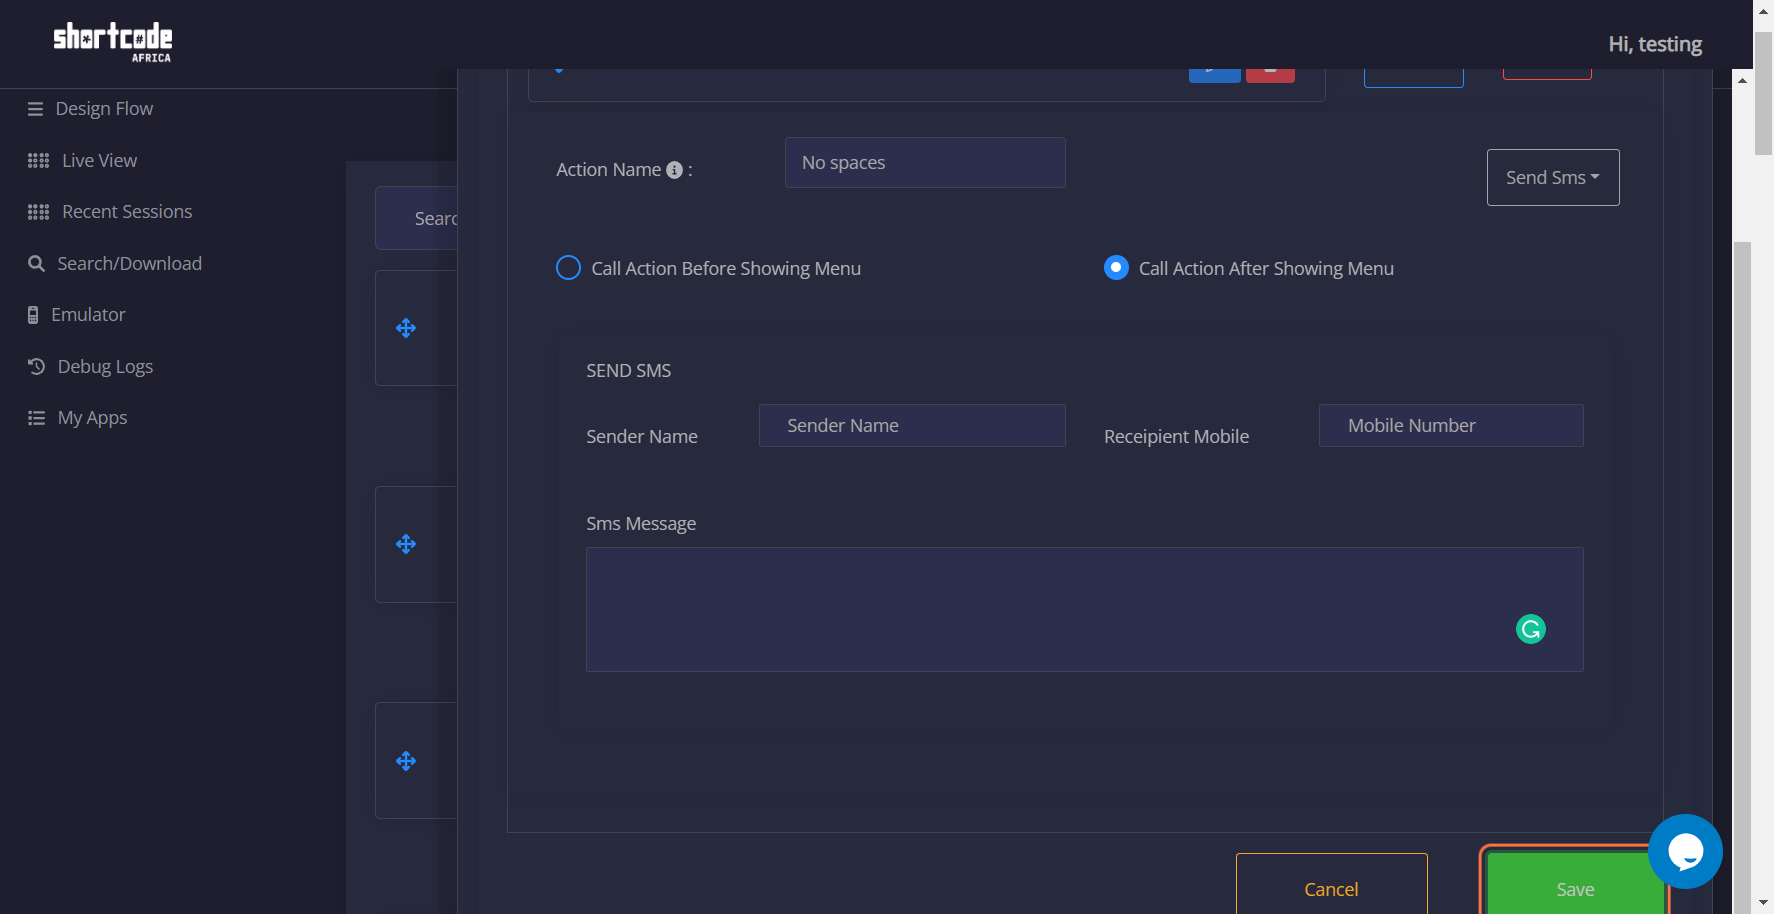Click the first move handle icon
This screenshot has height=914, width=1774.
coord(406,328)
